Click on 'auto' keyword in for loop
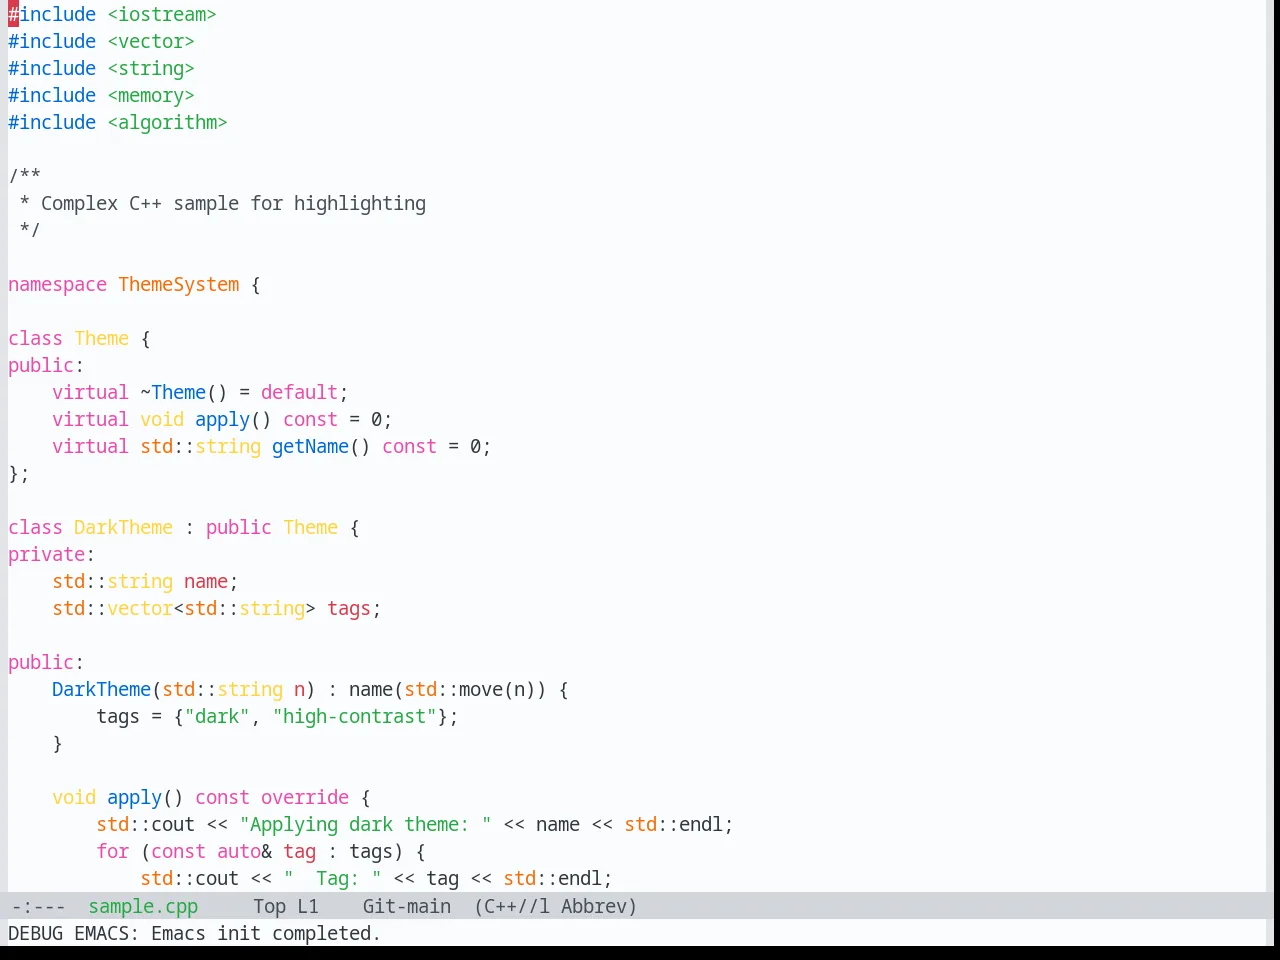Screen dimensions: 1280x960 239,851
